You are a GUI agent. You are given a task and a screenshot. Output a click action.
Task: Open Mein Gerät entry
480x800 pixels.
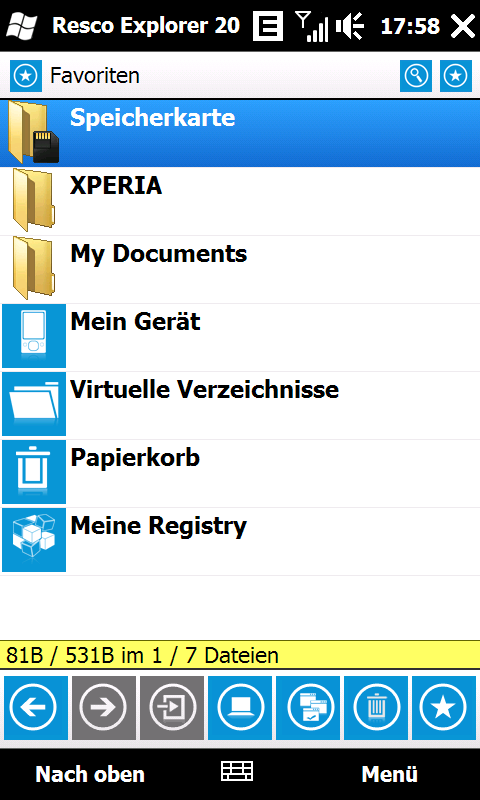pos(240,337)
